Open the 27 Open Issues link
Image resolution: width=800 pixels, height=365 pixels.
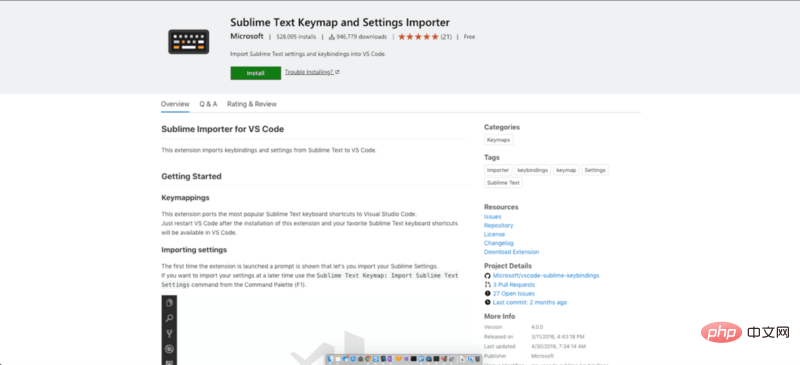coord(514,294)
